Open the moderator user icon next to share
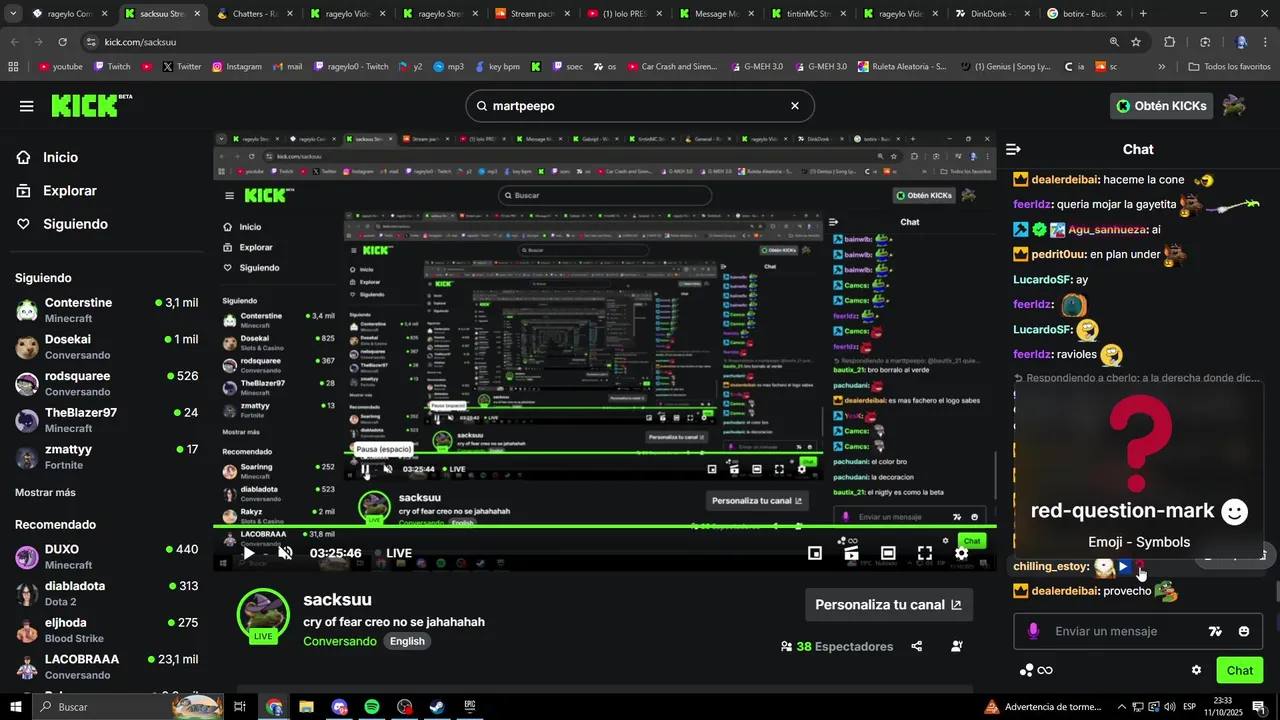The height and width of the screenshot is (720, 1280). point(957,646)
